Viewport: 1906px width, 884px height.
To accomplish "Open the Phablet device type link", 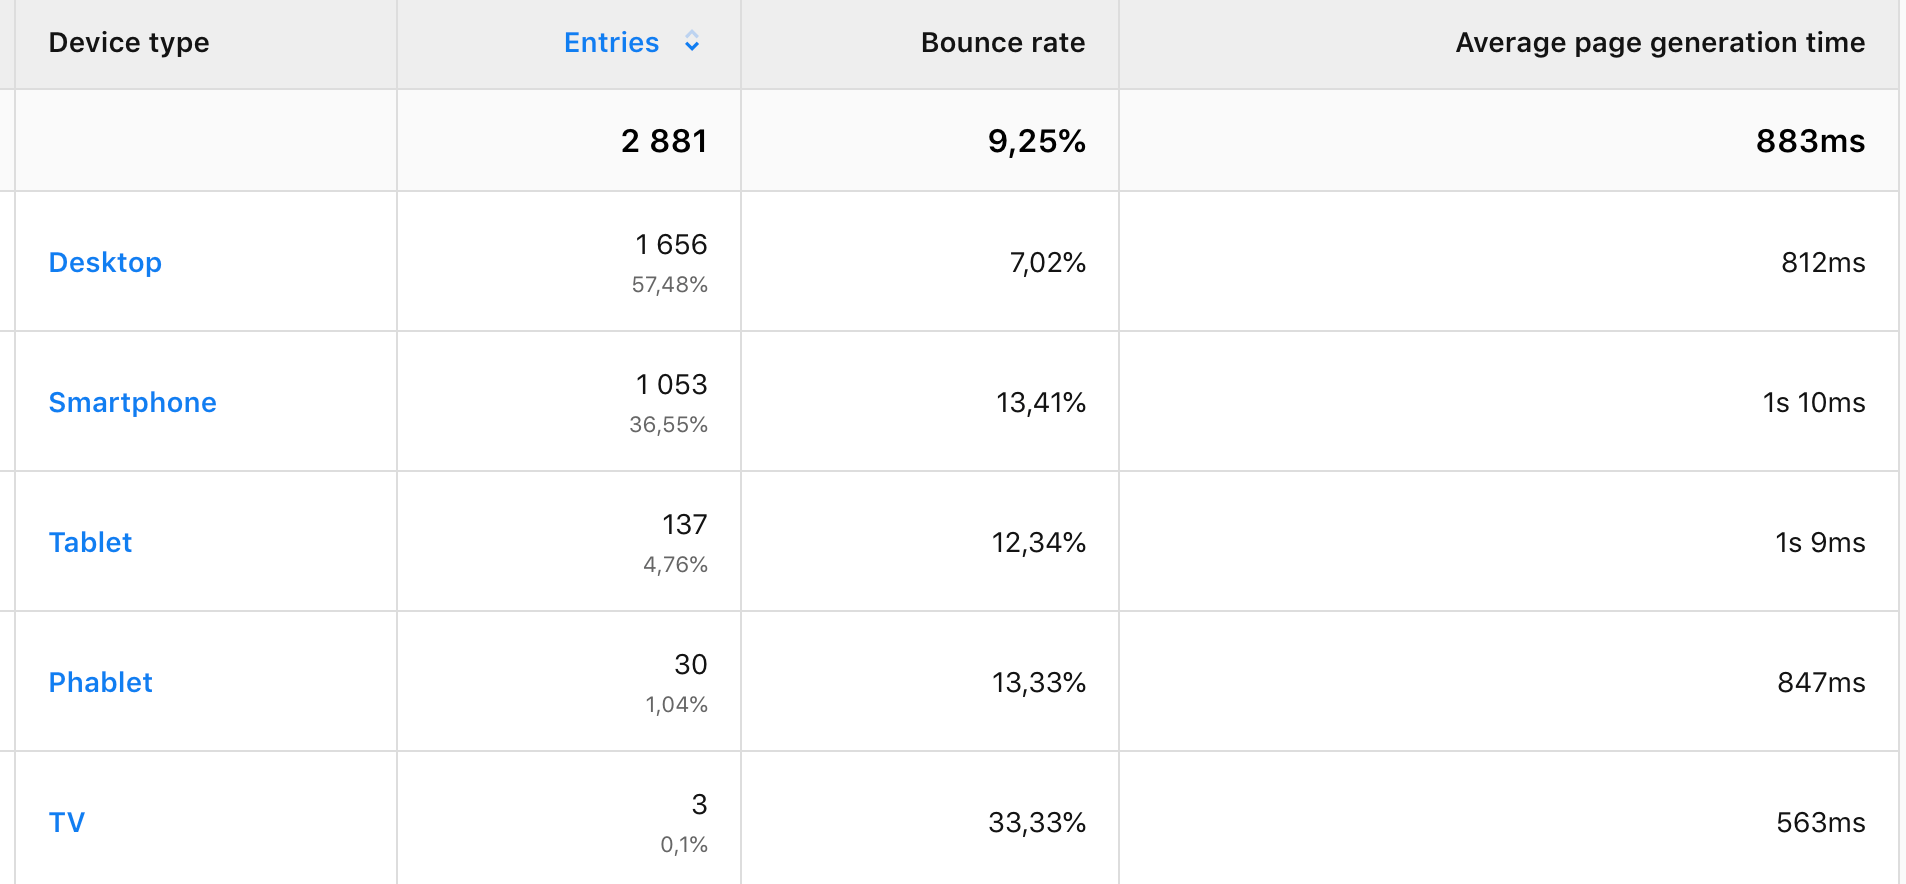I will (x=100, y=682).
